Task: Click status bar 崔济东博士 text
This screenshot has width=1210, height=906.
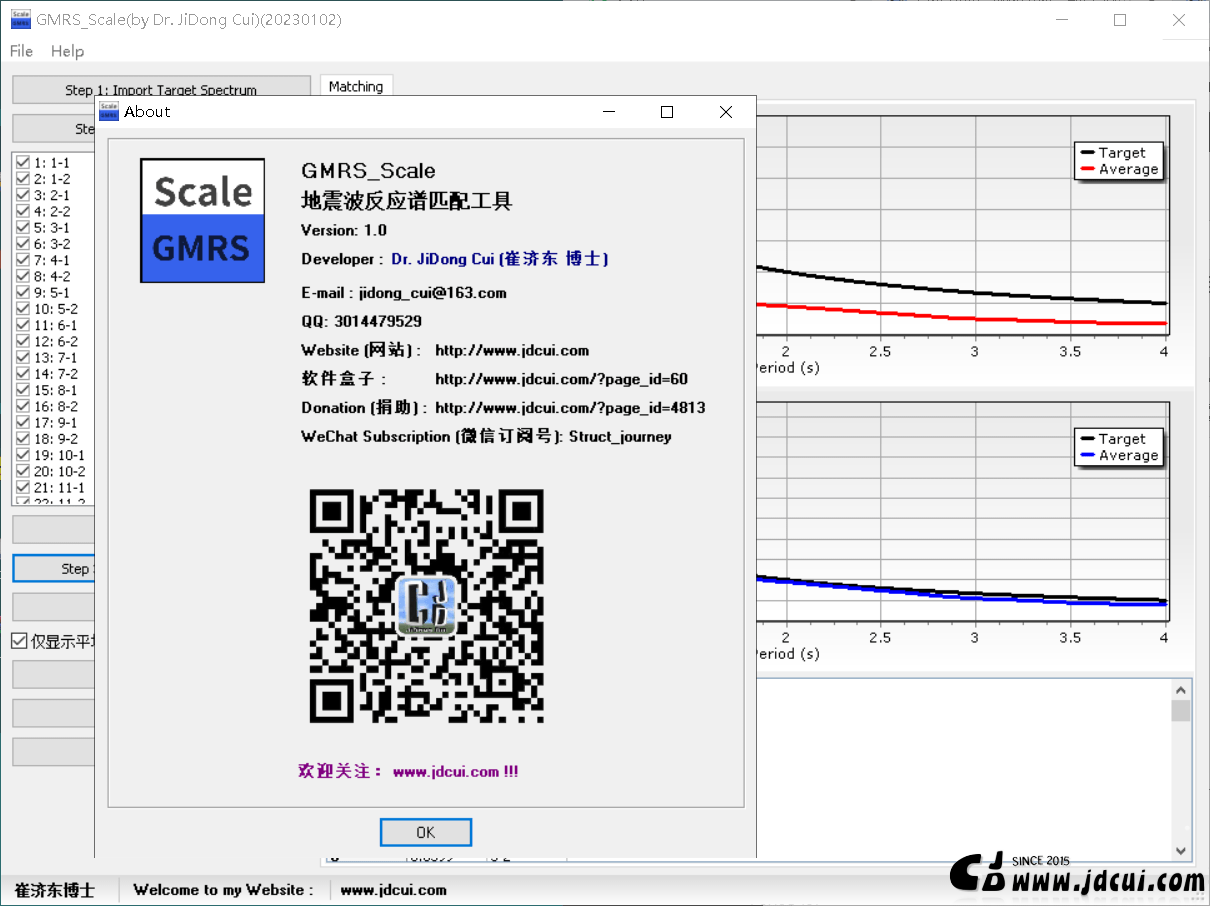Action: 54,890
